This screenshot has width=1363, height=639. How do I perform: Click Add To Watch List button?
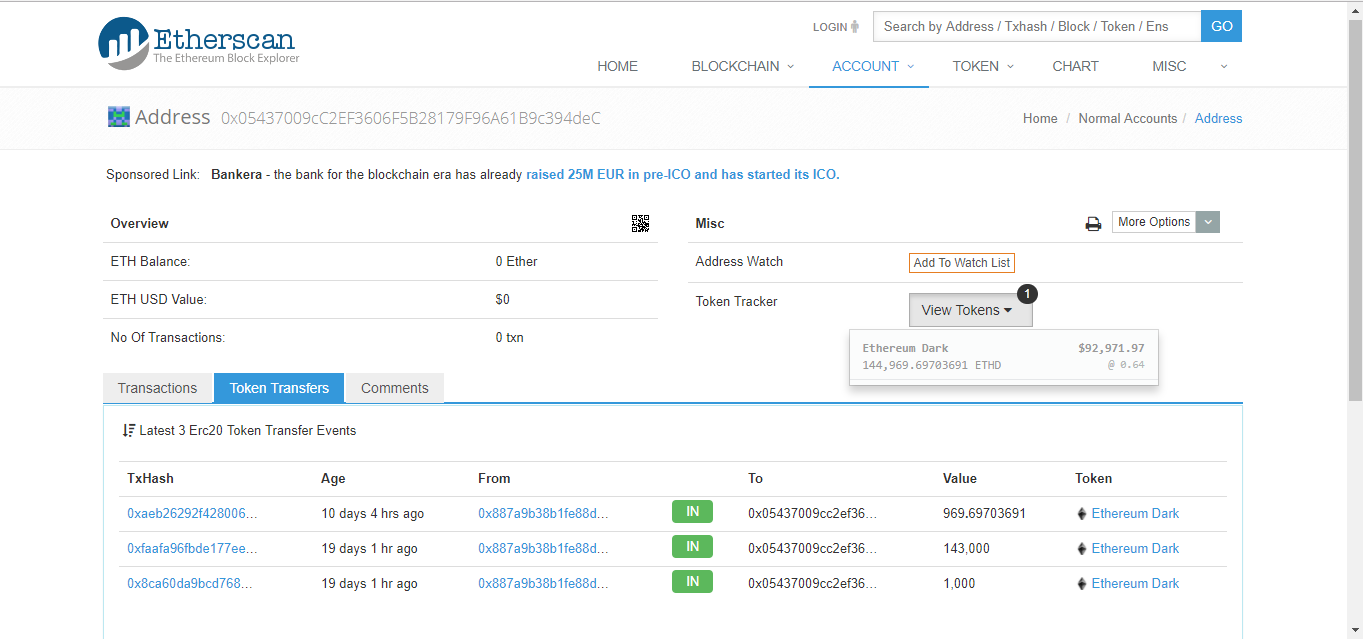[962, 263]
